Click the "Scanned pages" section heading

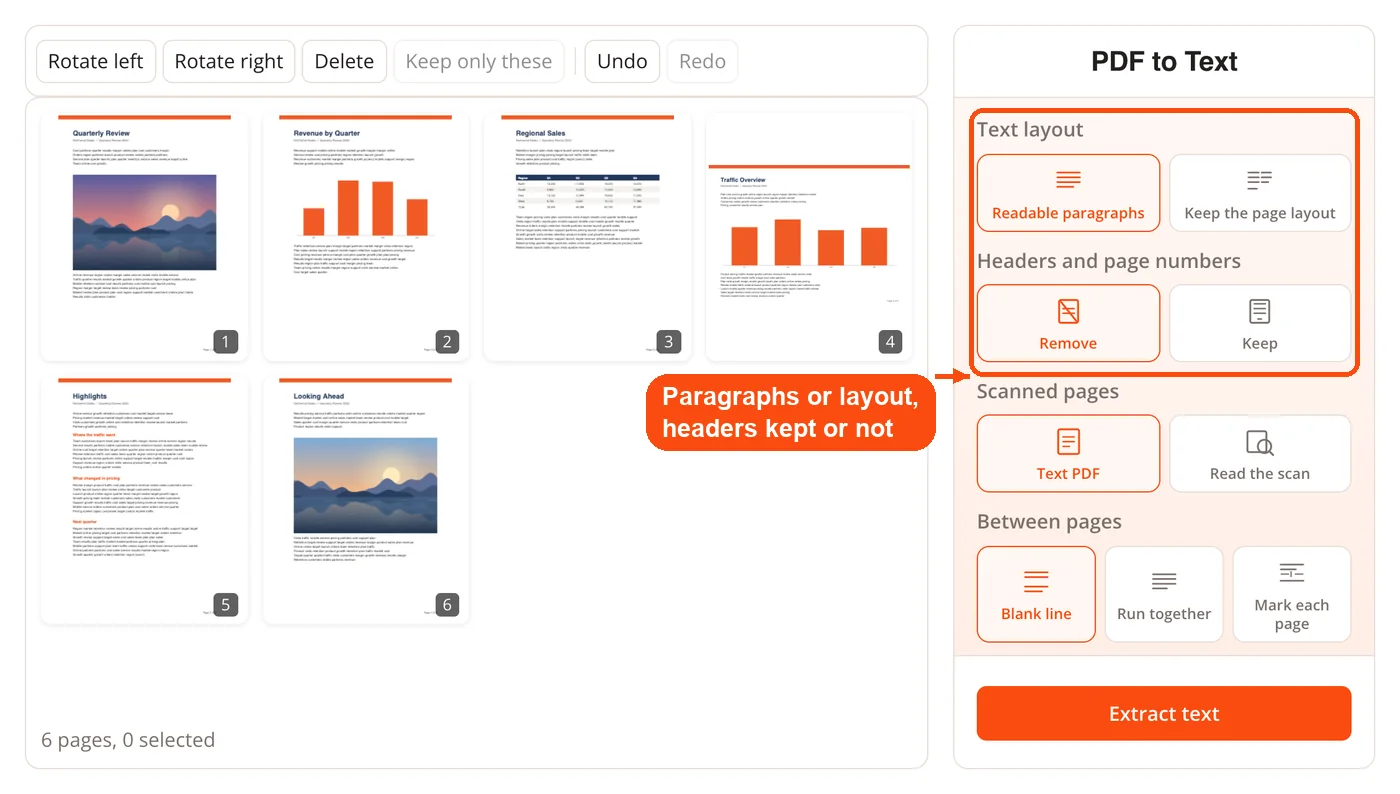point(1048,391)
